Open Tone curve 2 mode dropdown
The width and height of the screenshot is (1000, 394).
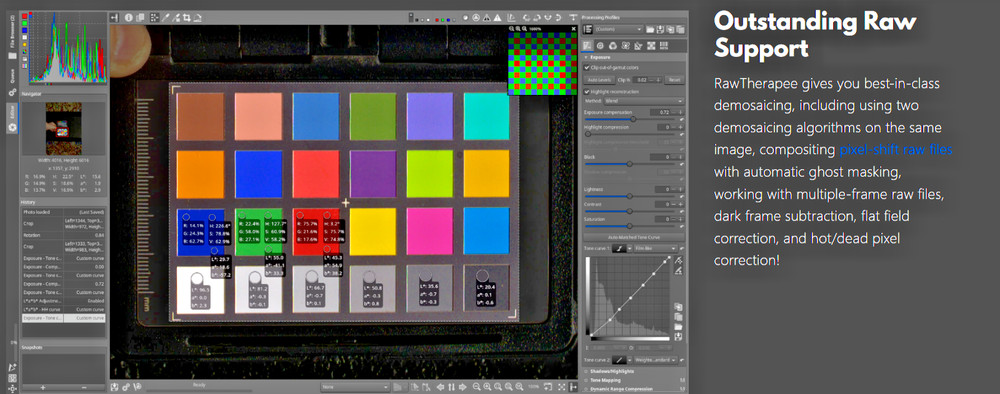656,360
